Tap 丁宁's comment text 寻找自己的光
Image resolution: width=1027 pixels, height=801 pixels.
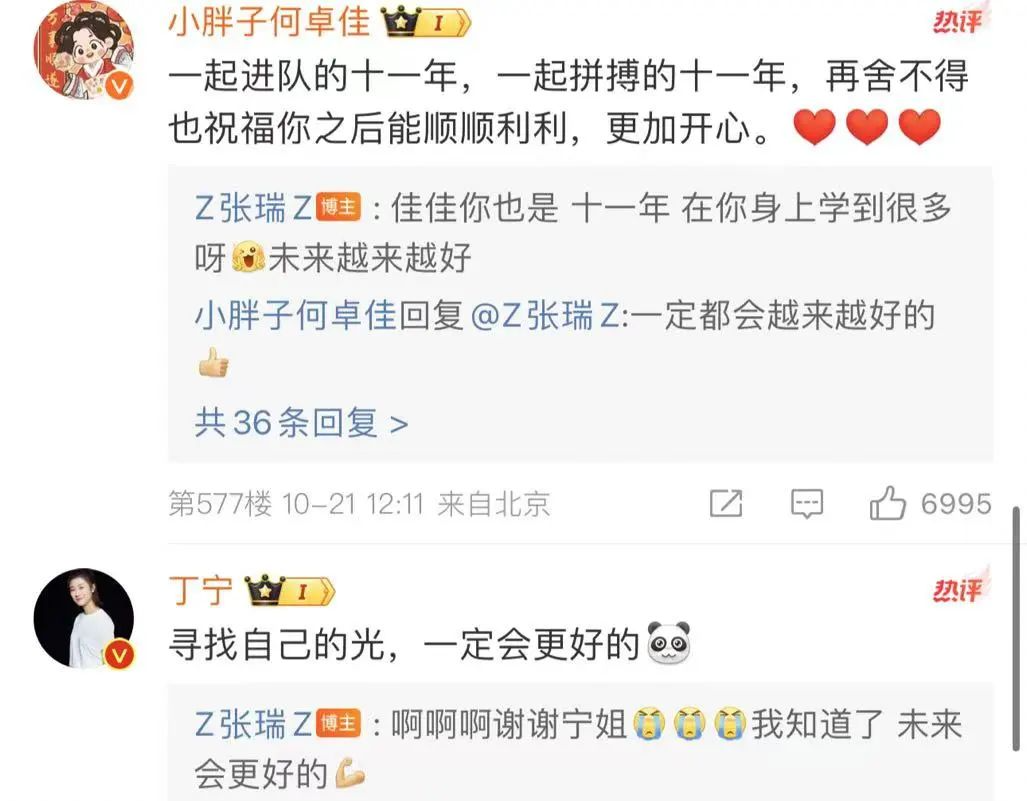pos(276,644)
